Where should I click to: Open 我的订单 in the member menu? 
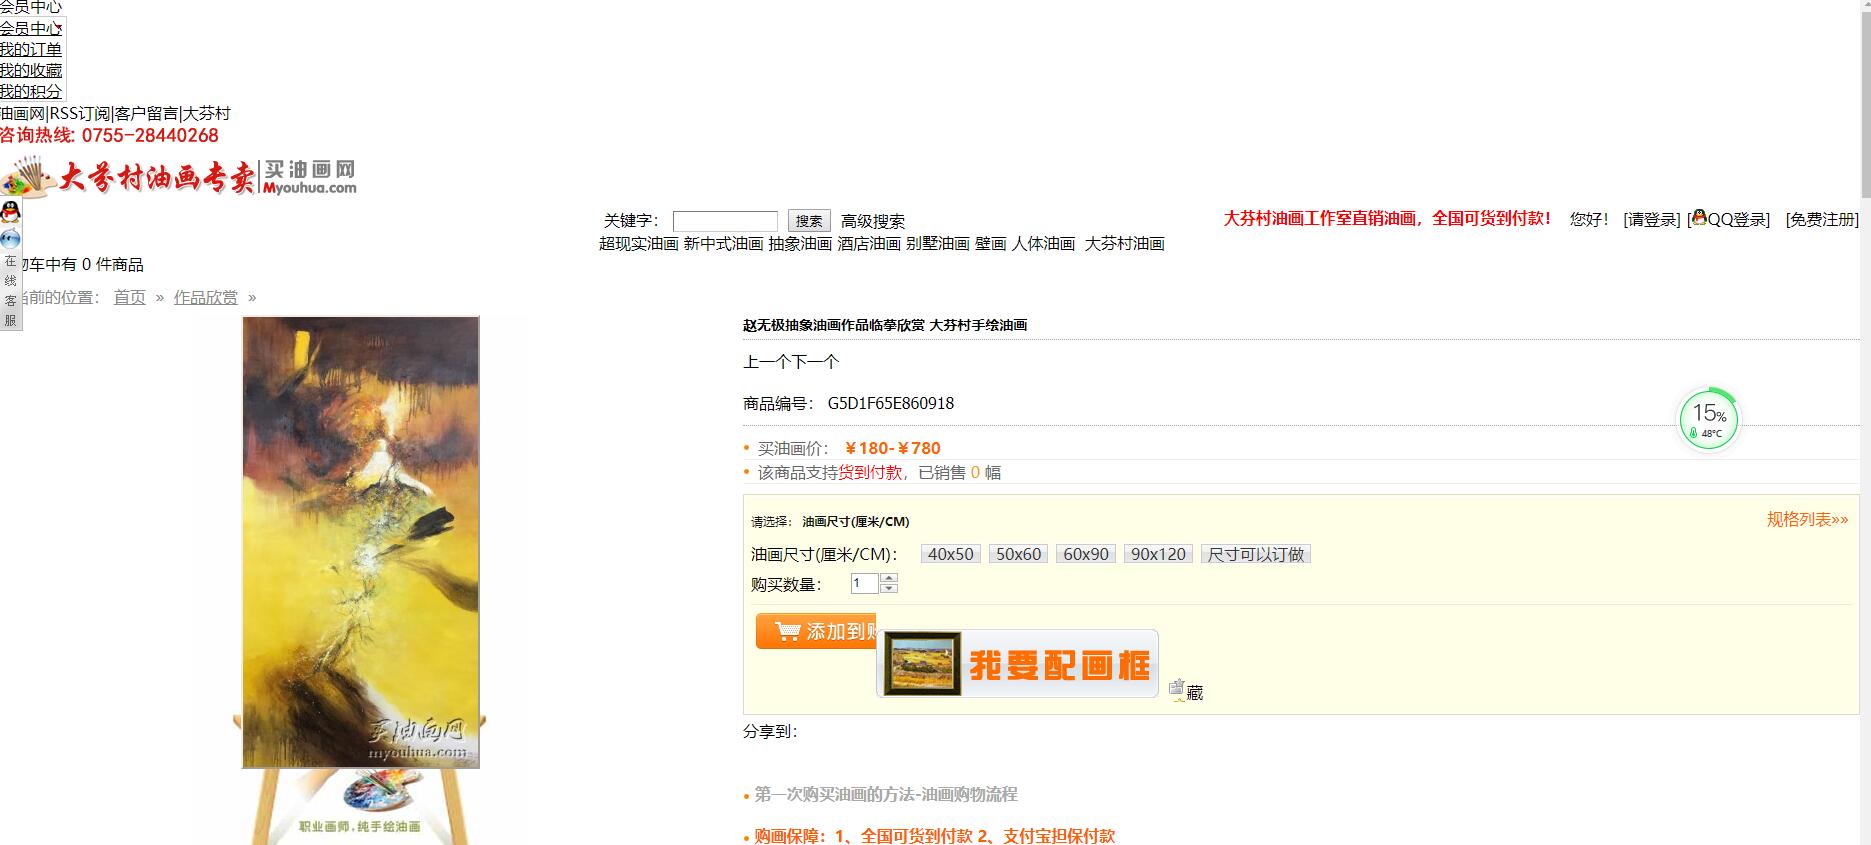coord(31,49)
